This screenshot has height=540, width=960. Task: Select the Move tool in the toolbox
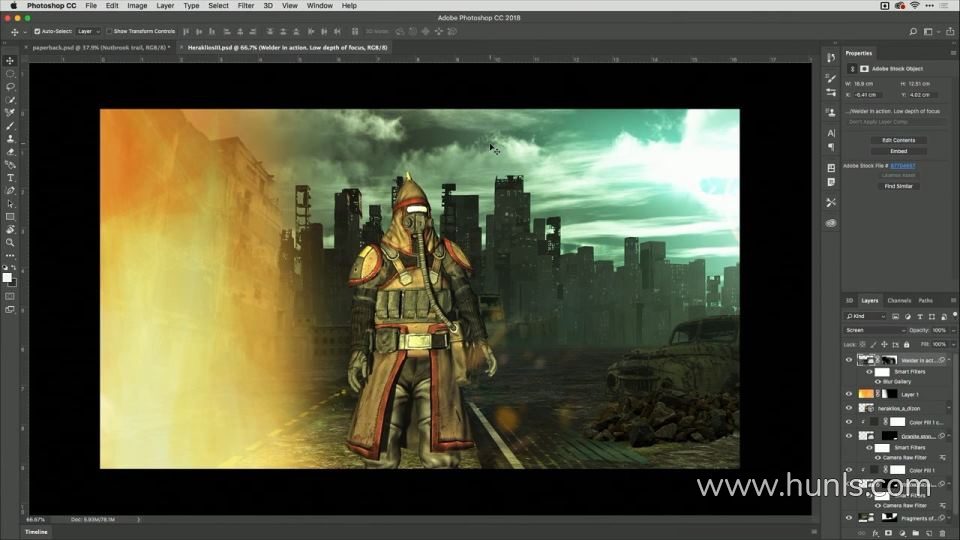[10, 61]
